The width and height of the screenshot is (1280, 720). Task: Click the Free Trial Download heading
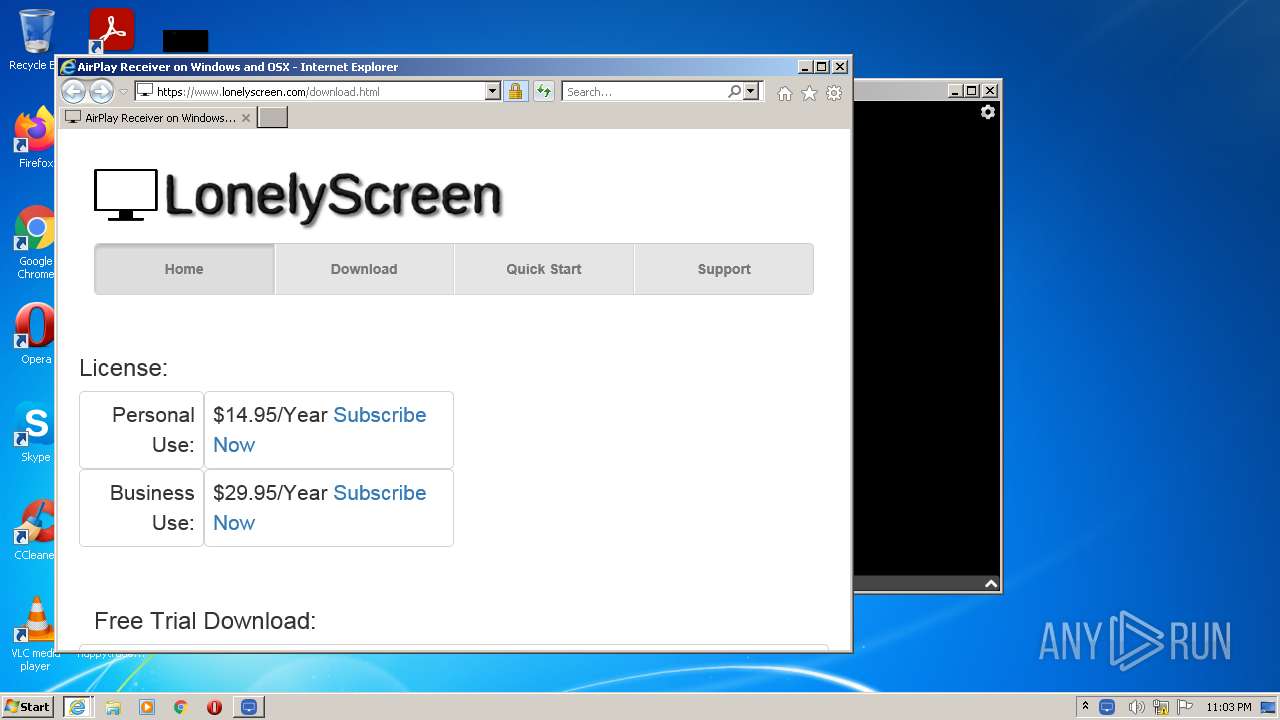pos(205,621)
